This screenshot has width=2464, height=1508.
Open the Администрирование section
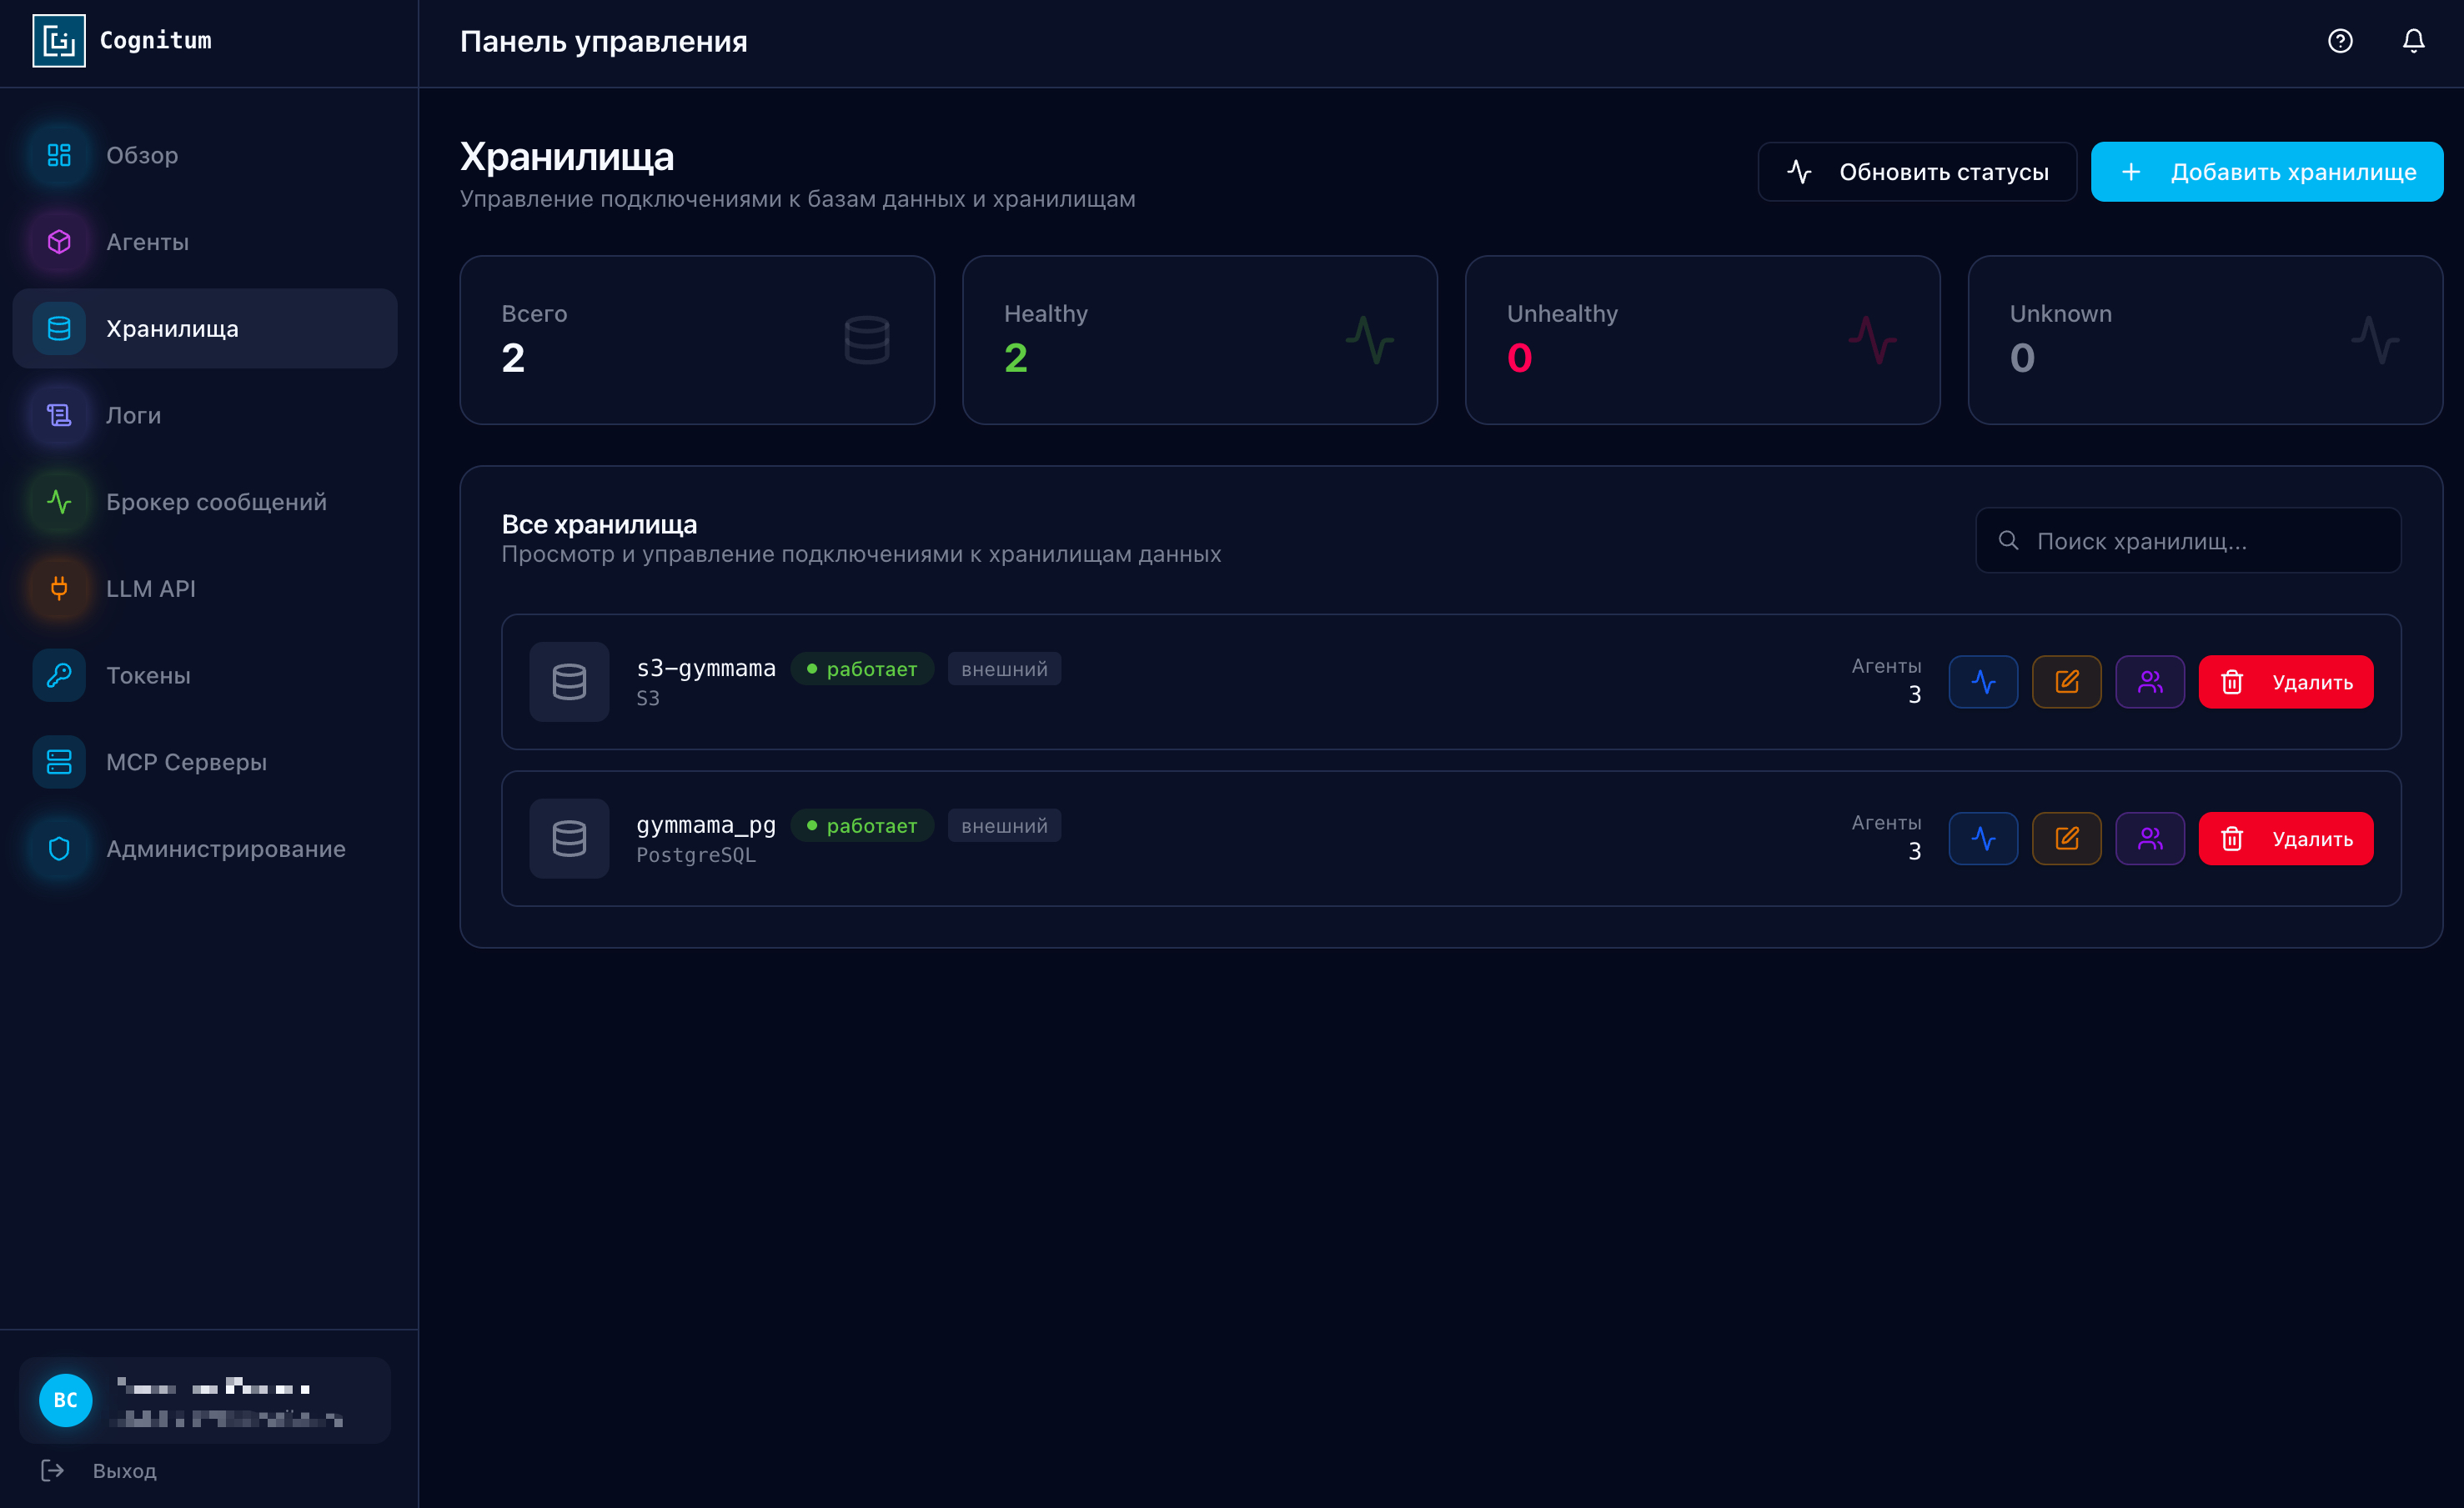pos(225,848)
